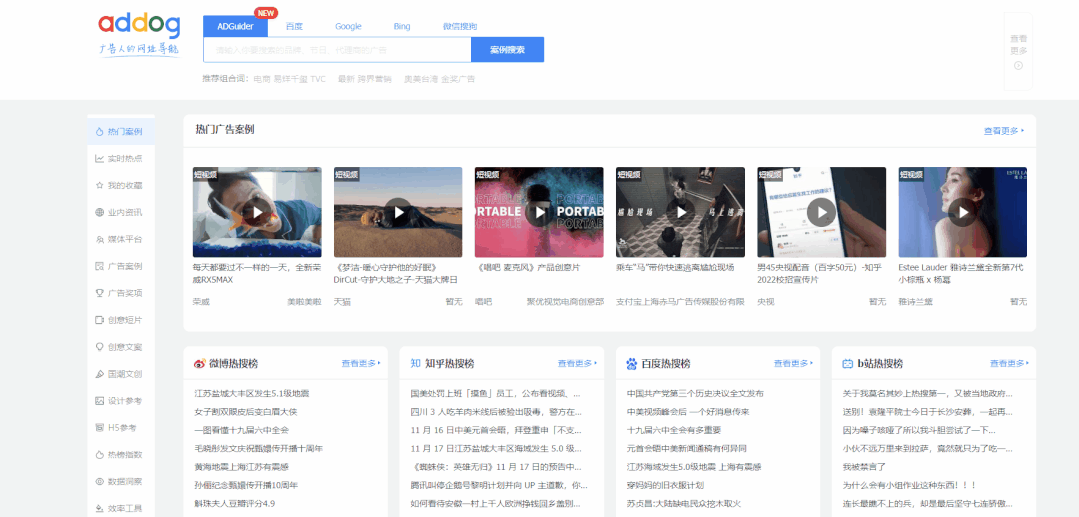Viewport: 1079px width, 517px height.
Task: Play the 梦洁 DirCut 天猫 video
Action: coord(398,212)
